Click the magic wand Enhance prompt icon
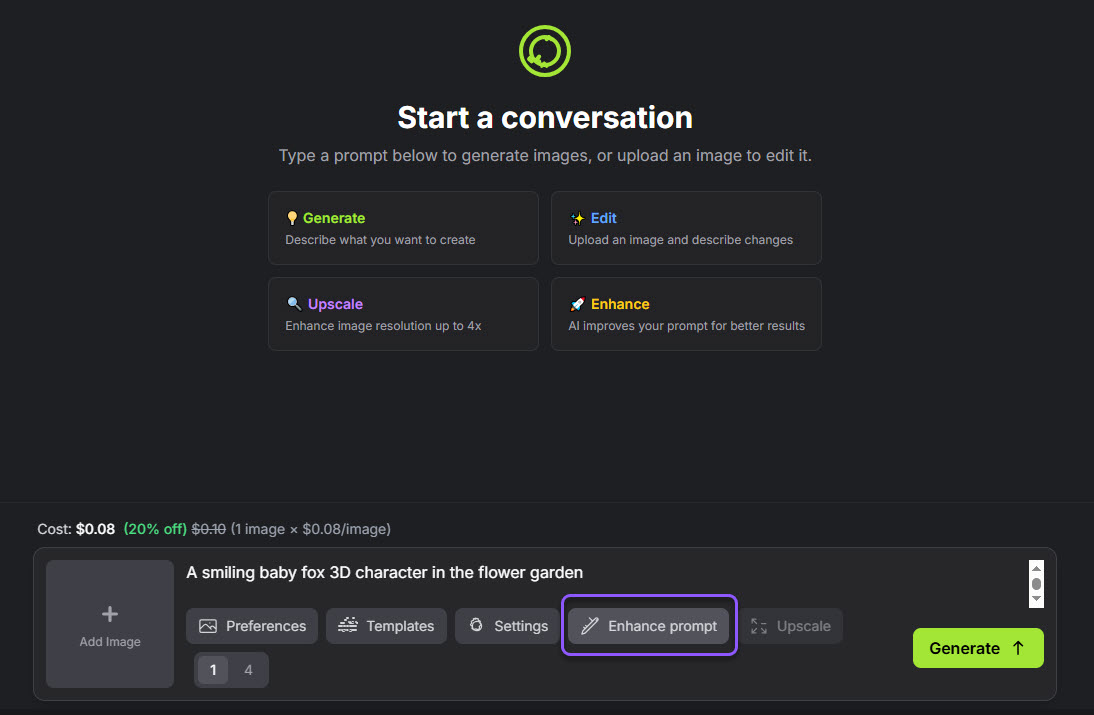The image size is (1094, 715). (590, 626)
